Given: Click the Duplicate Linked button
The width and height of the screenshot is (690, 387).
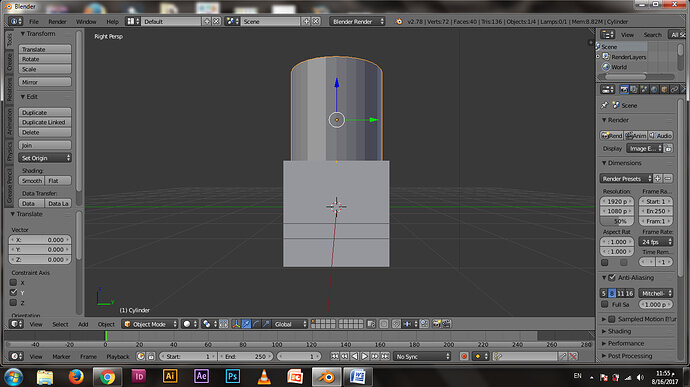Looking at the screenshot, I should click(x=45, y=122).
